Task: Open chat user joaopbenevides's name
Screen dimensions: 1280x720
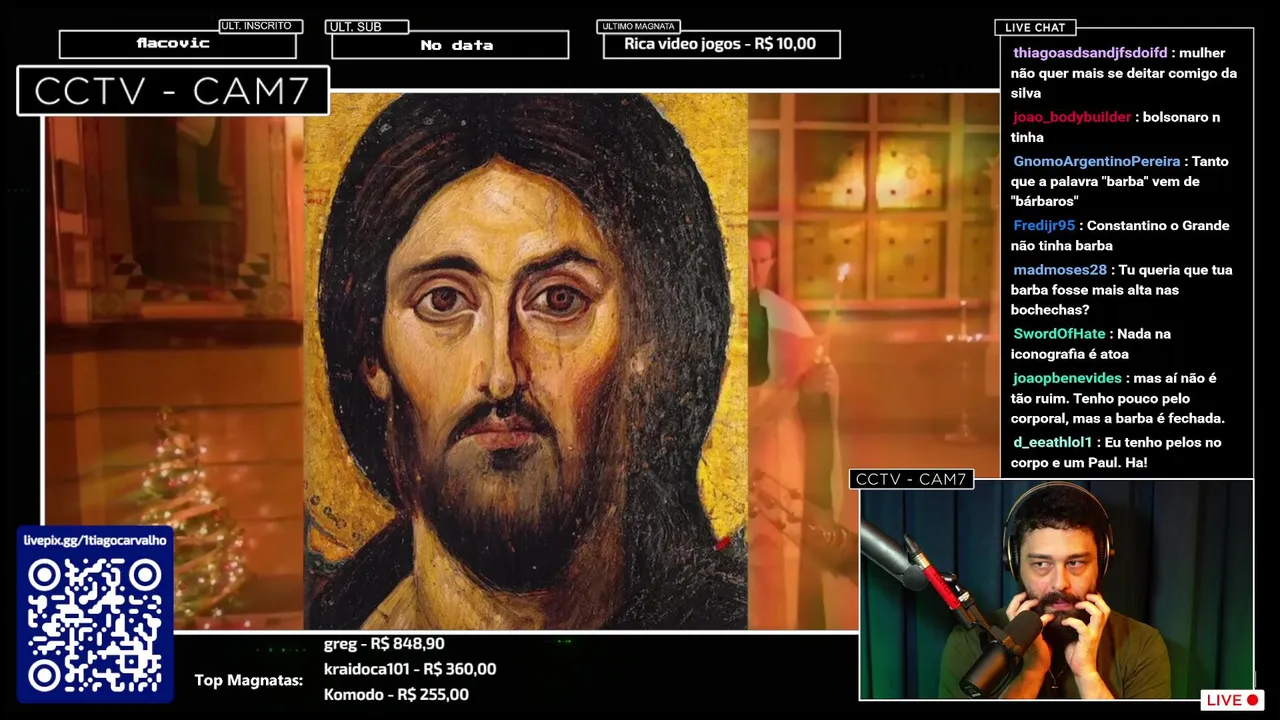Action: (x=1067, y=378)
